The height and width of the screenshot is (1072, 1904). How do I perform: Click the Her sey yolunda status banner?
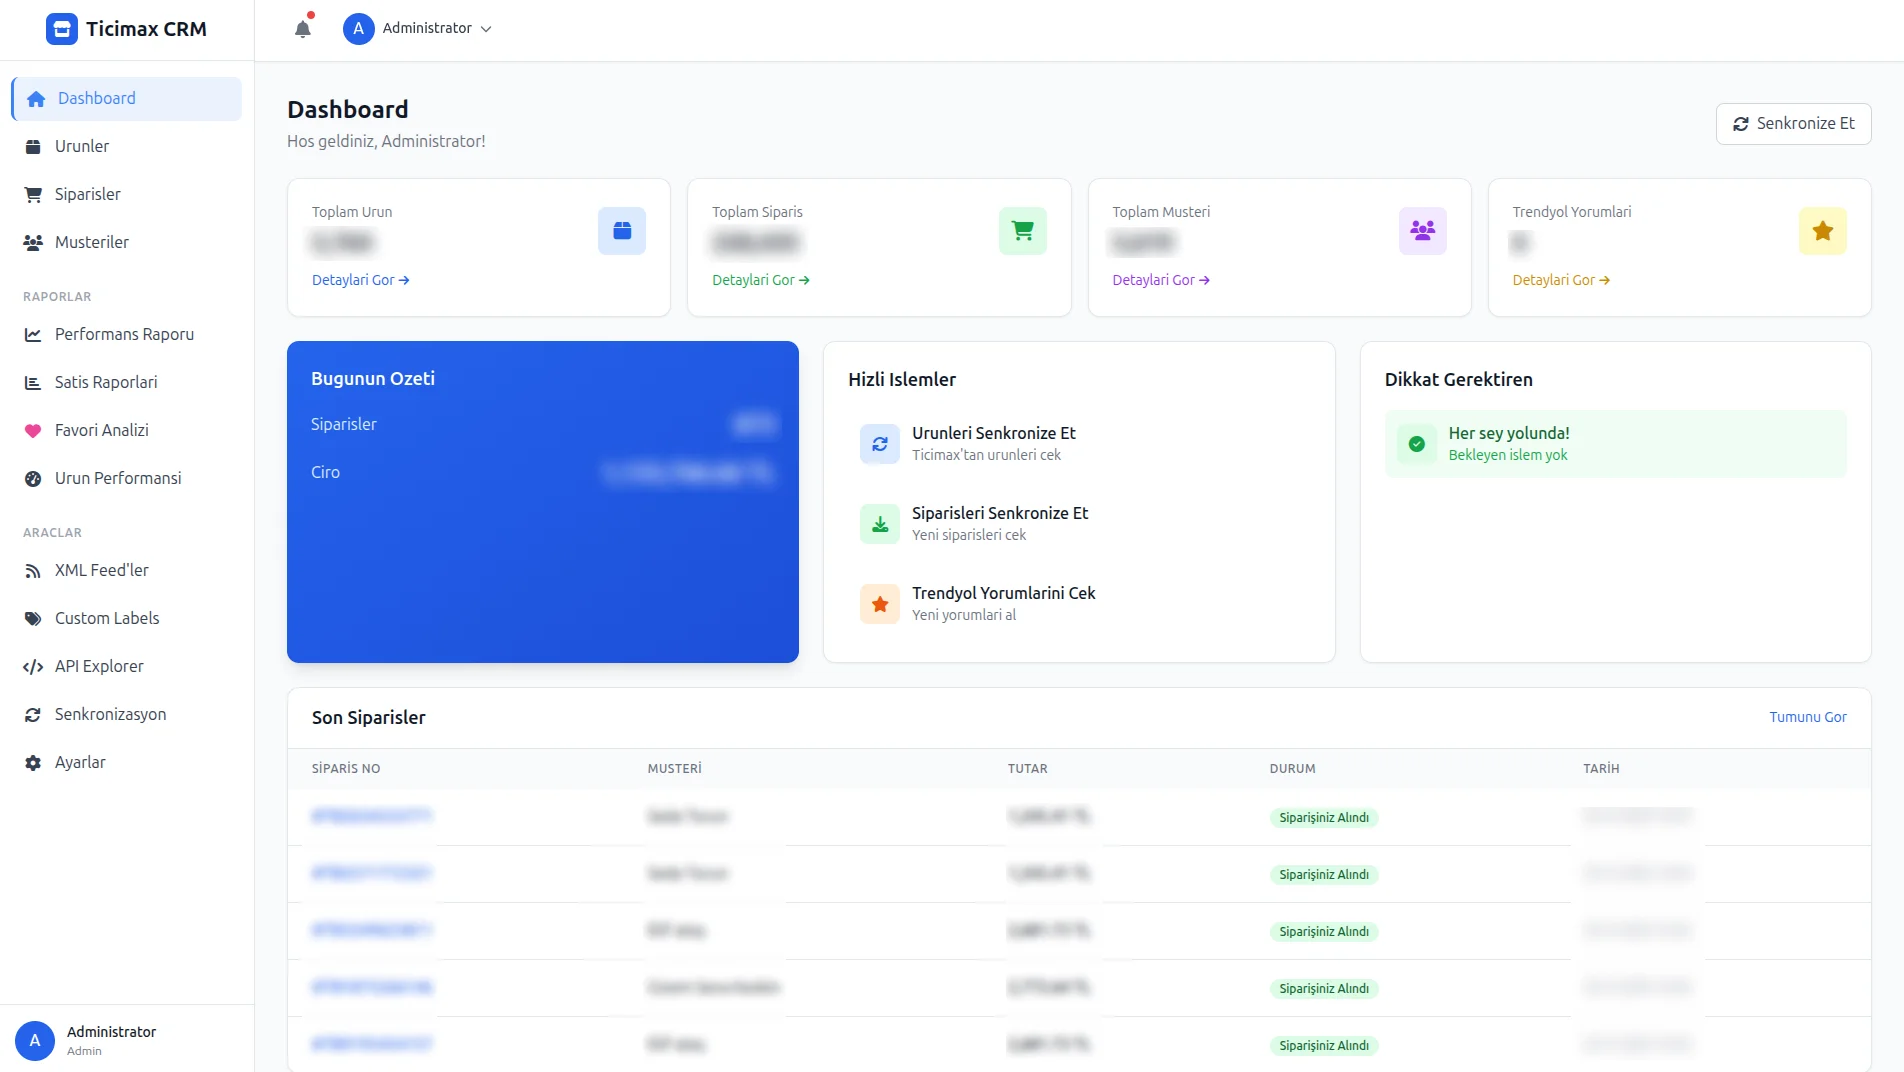click(x=1615, y=444)
